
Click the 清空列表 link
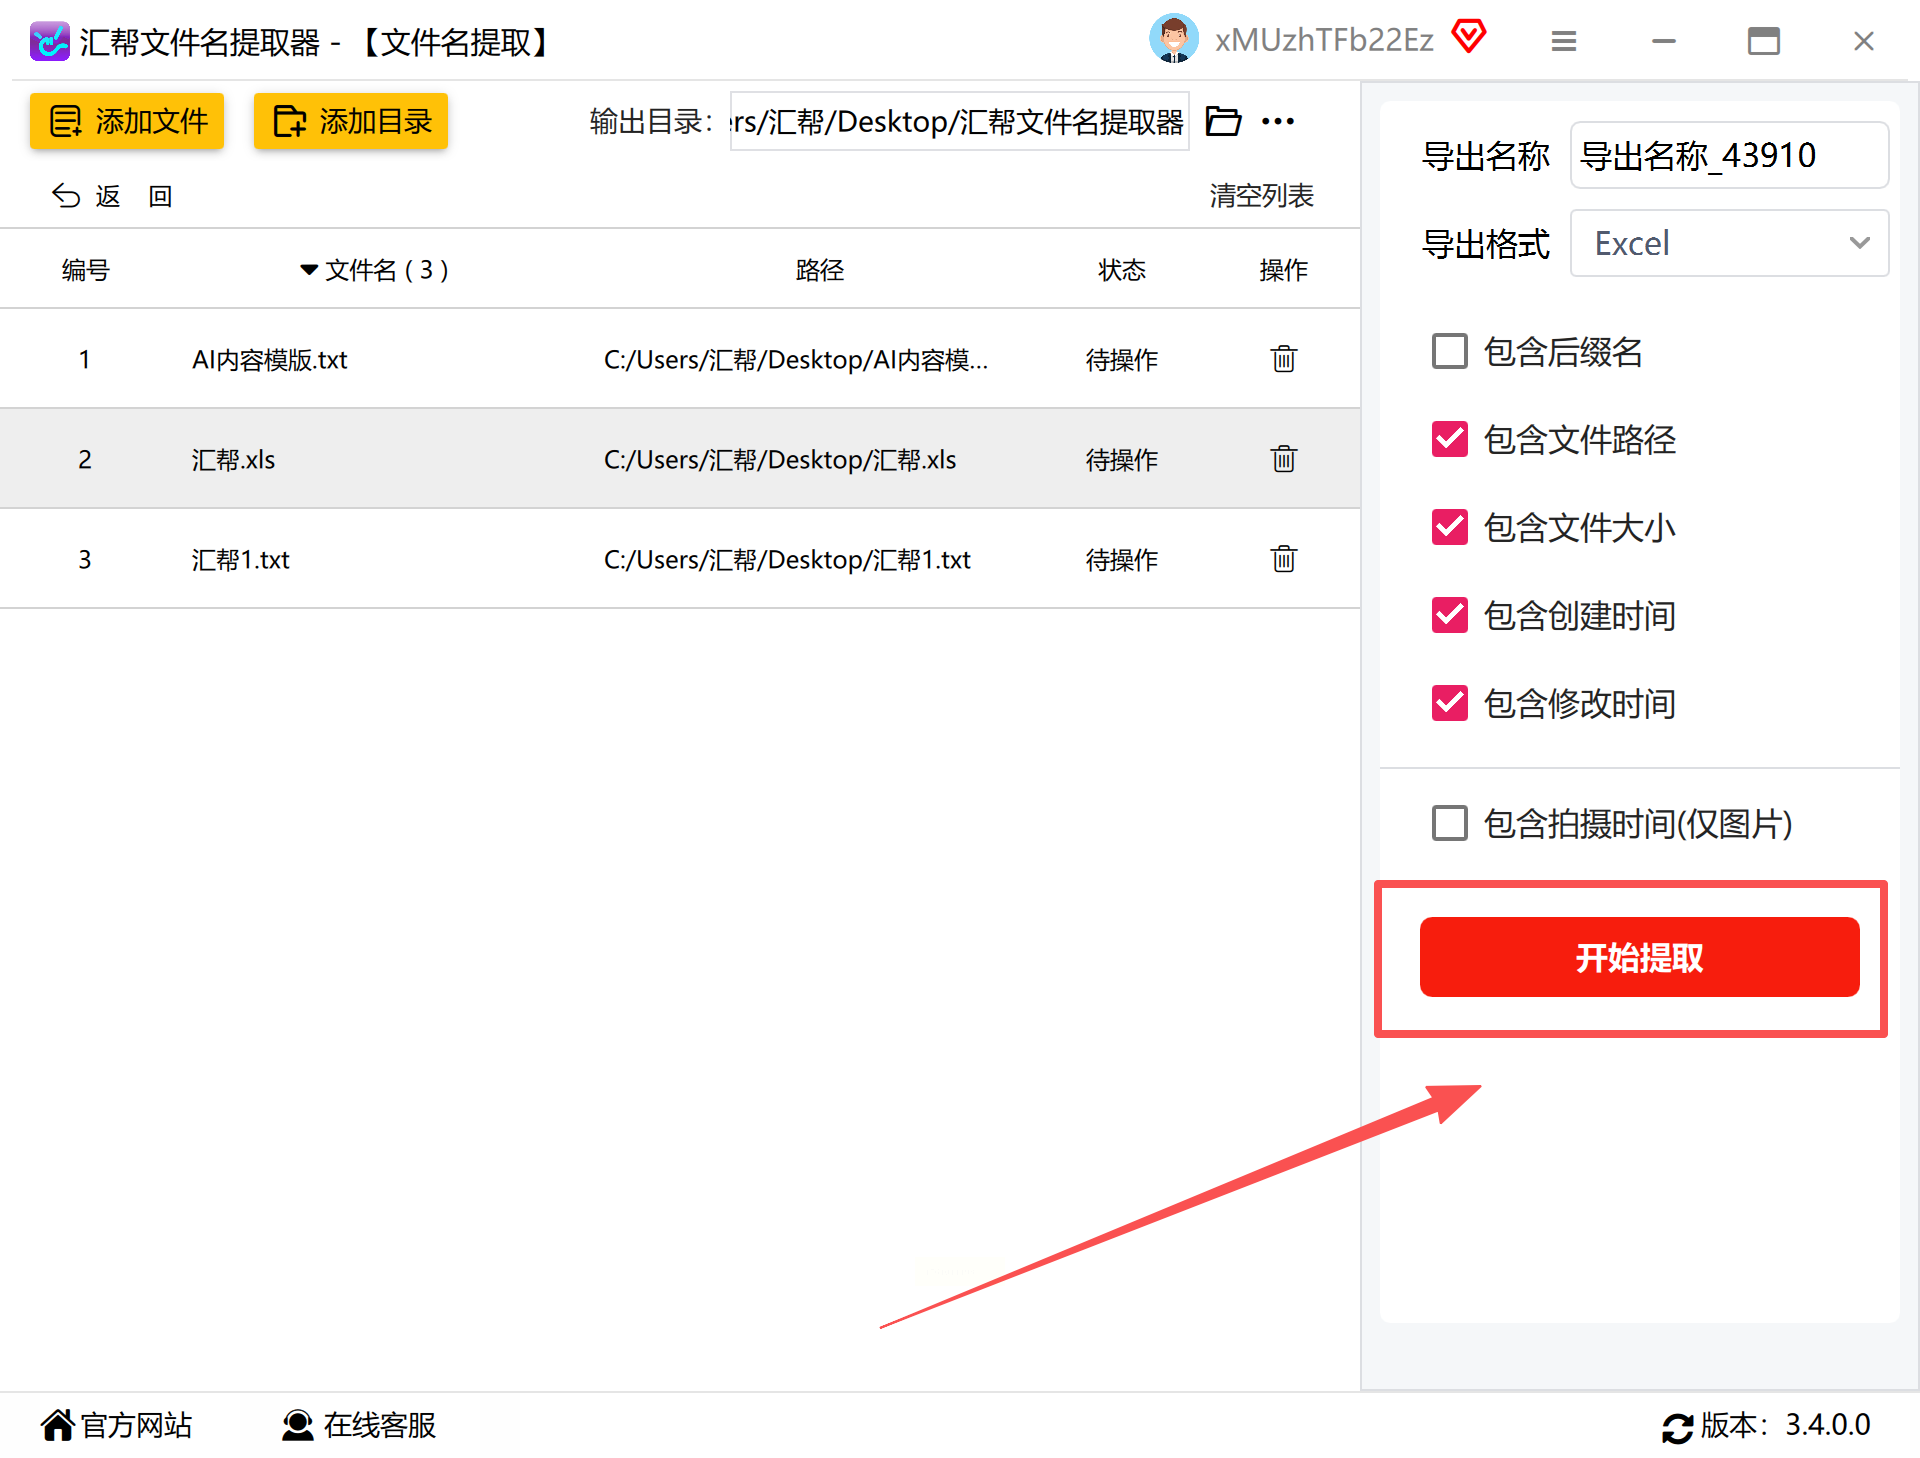[1260, 196]
